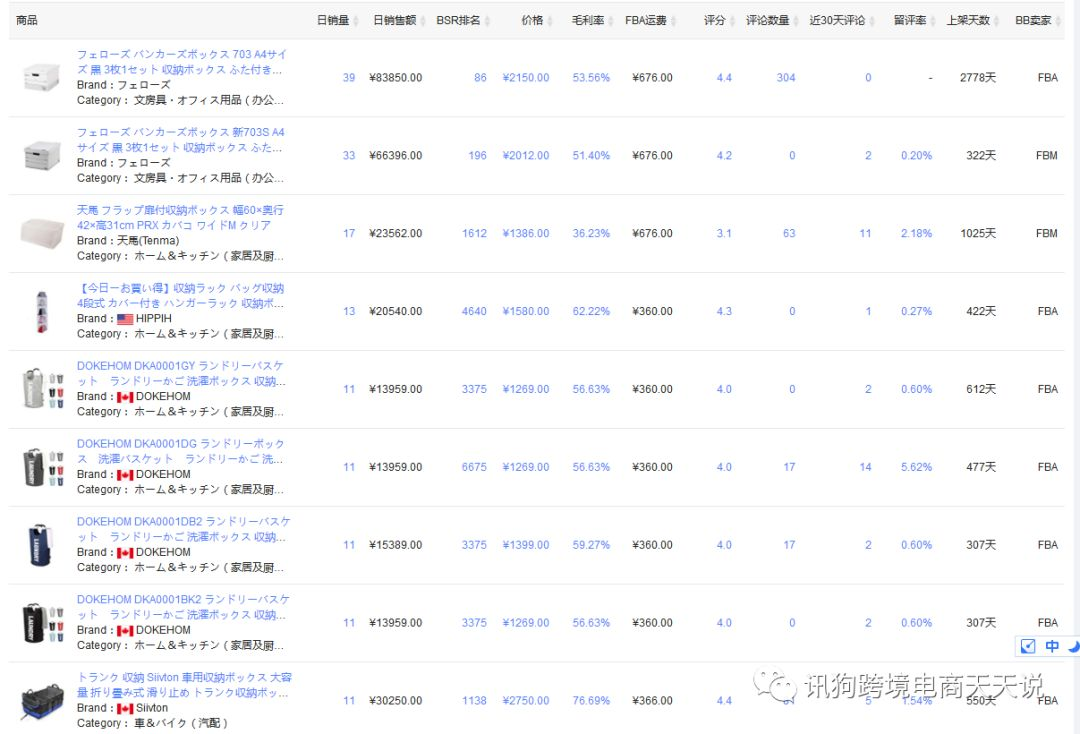Click the gross margin value 76.69%
This screenshot has height=734, width=1080.
(591, 700)
